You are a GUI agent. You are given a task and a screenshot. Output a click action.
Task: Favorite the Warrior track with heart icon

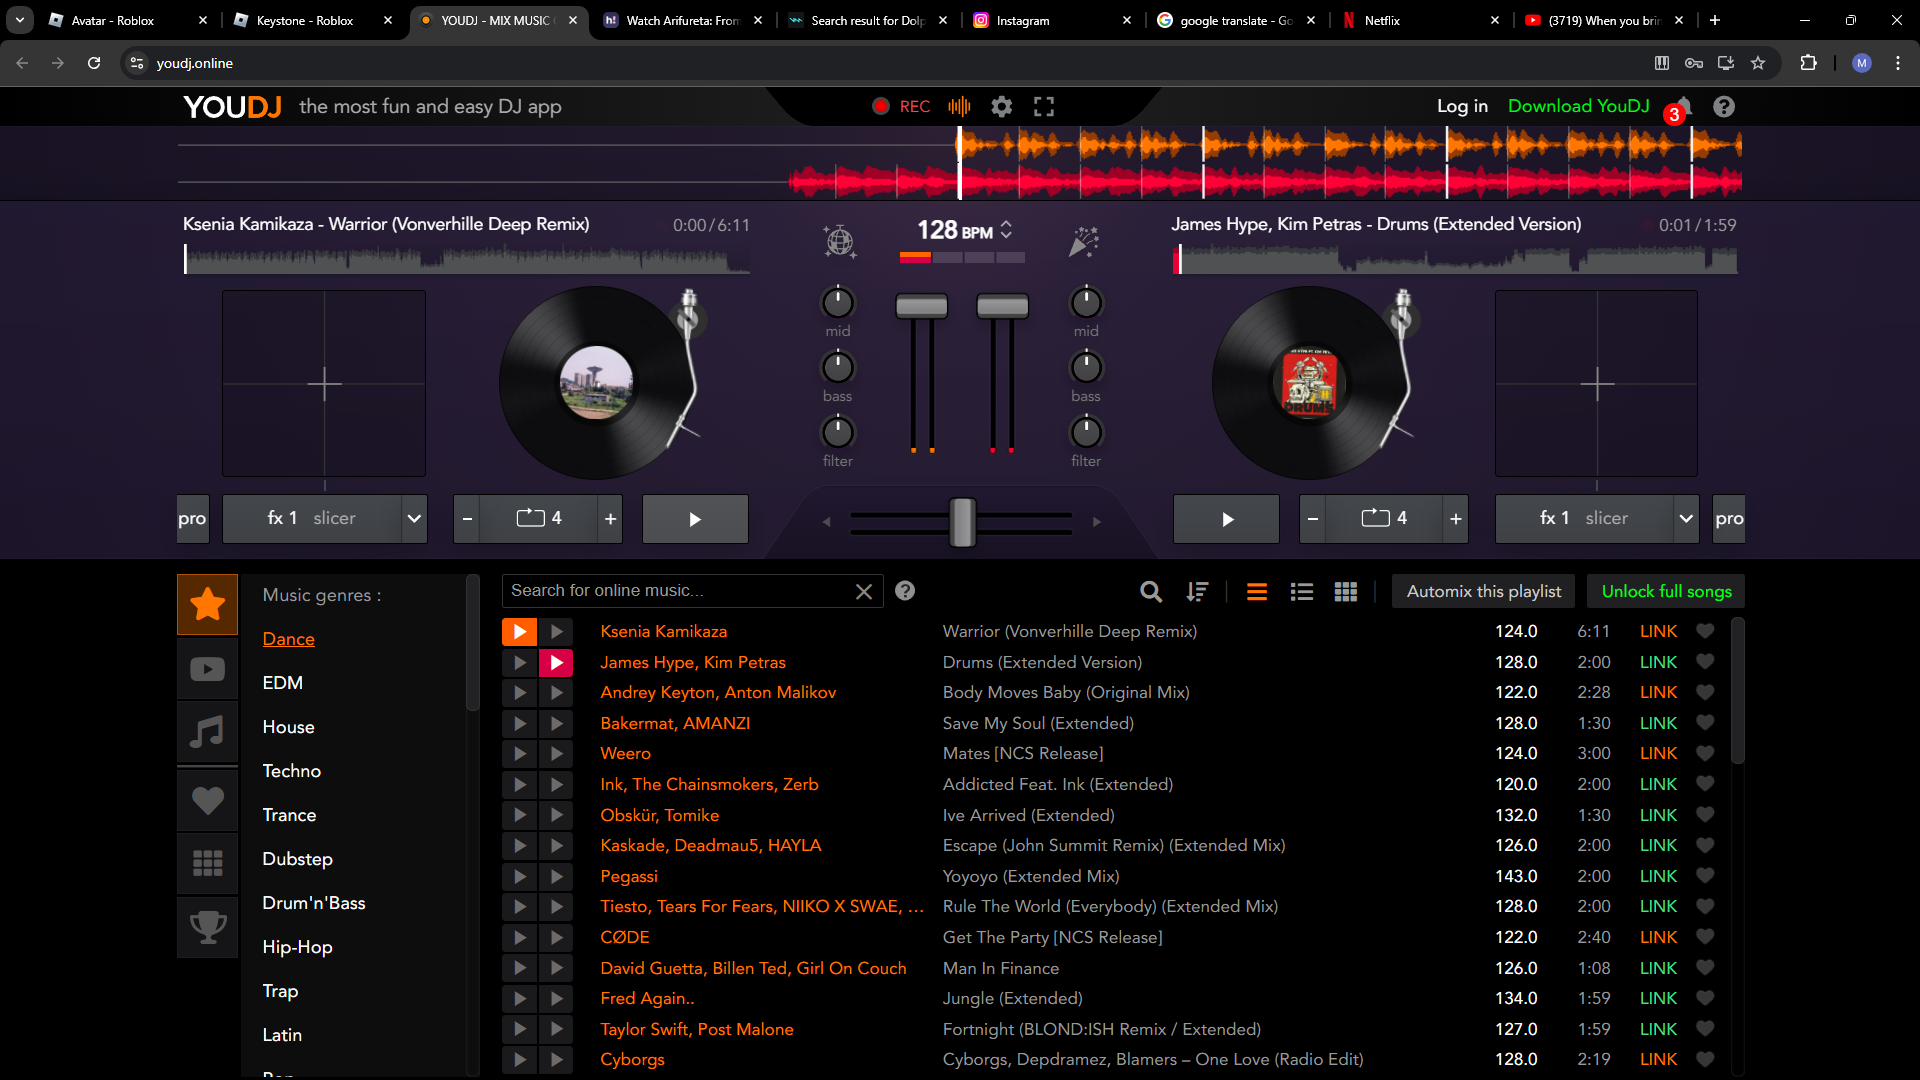point(1706,631)
